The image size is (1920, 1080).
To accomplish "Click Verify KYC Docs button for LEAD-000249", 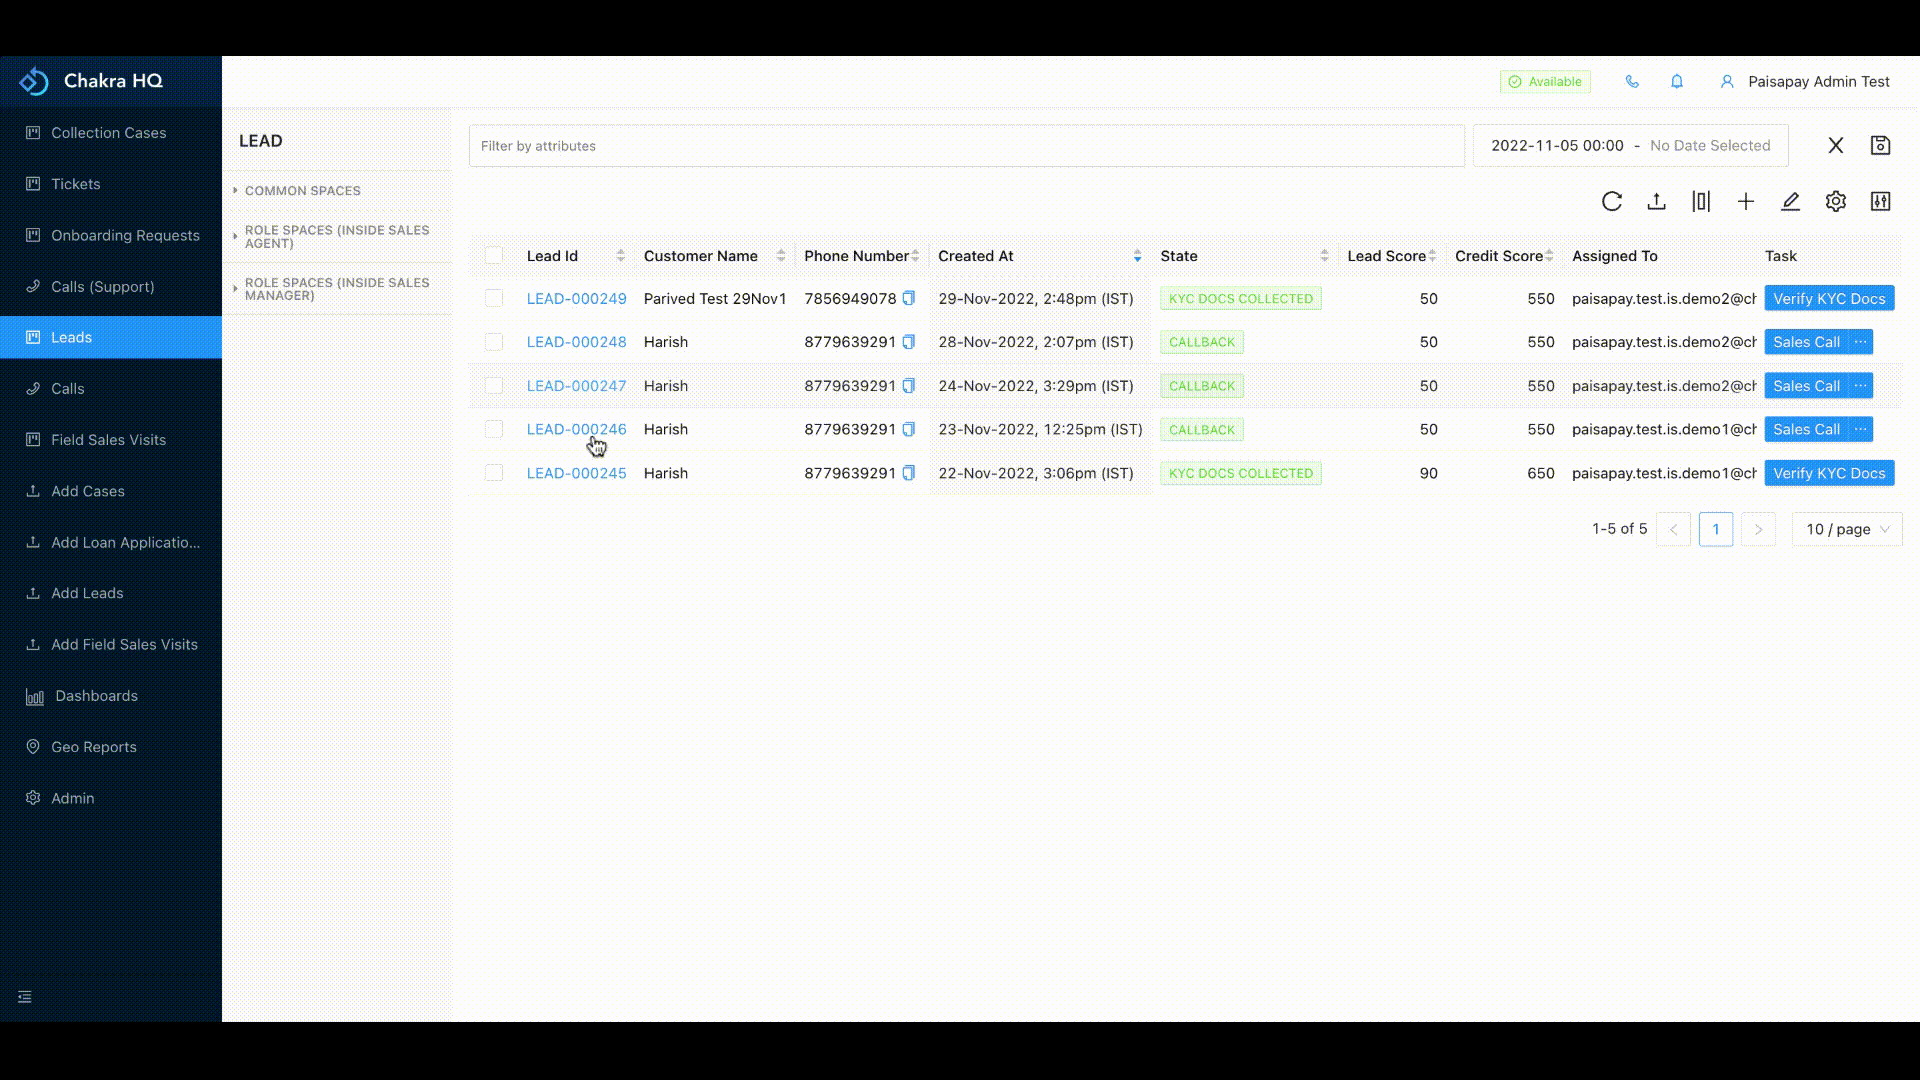I will click(1828, 298).
